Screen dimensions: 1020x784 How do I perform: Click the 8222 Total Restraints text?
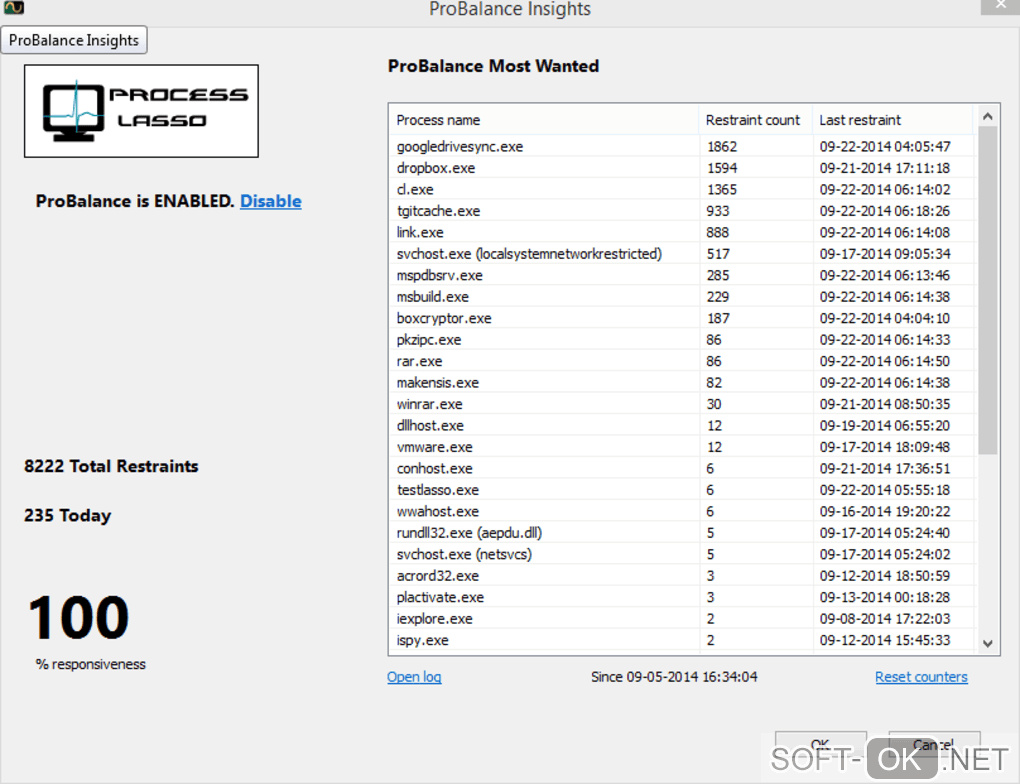click(111, 466)
